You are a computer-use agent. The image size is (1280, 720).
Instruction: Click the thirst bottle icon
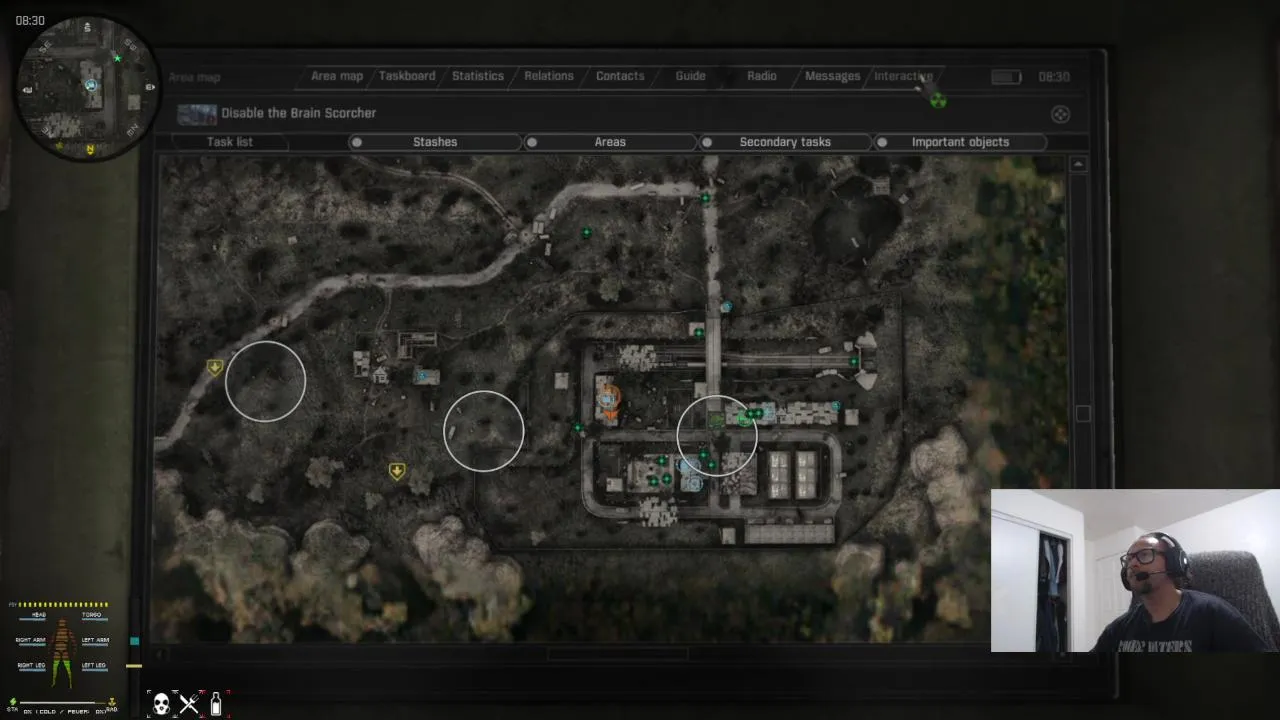click(x=216, y=704)
